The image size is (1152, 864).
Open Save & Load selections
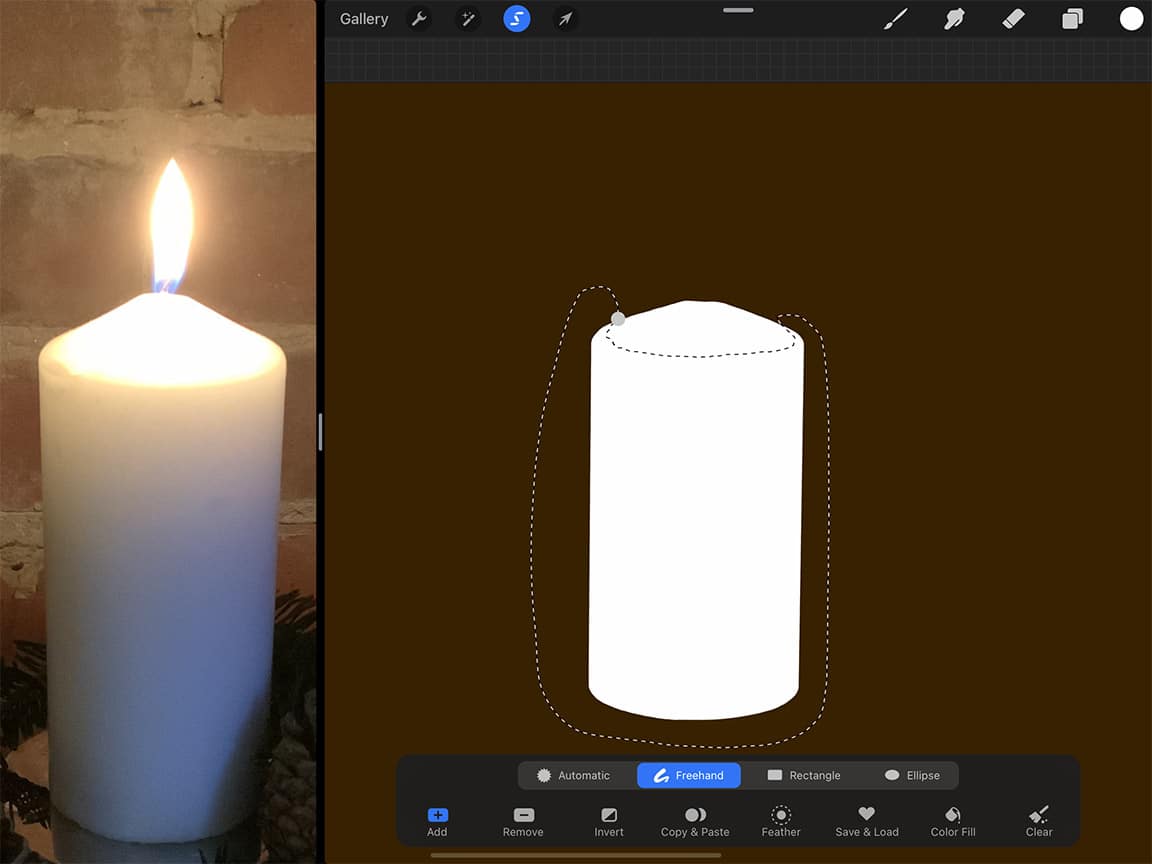[867, 822]
